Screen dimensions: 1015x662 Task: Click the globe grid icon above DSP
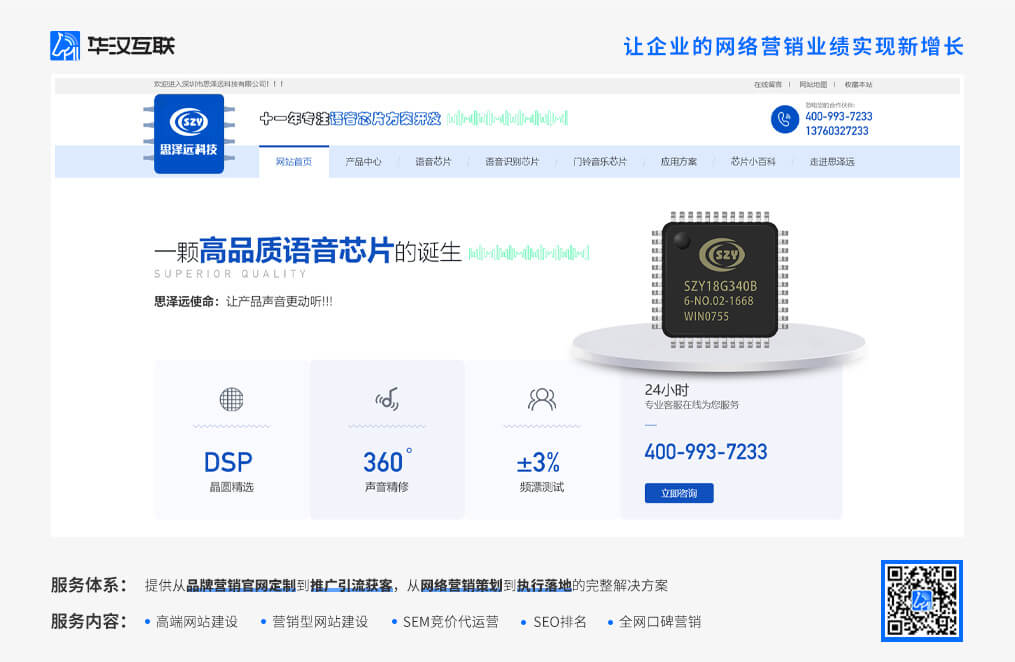[x=231, y=399]
